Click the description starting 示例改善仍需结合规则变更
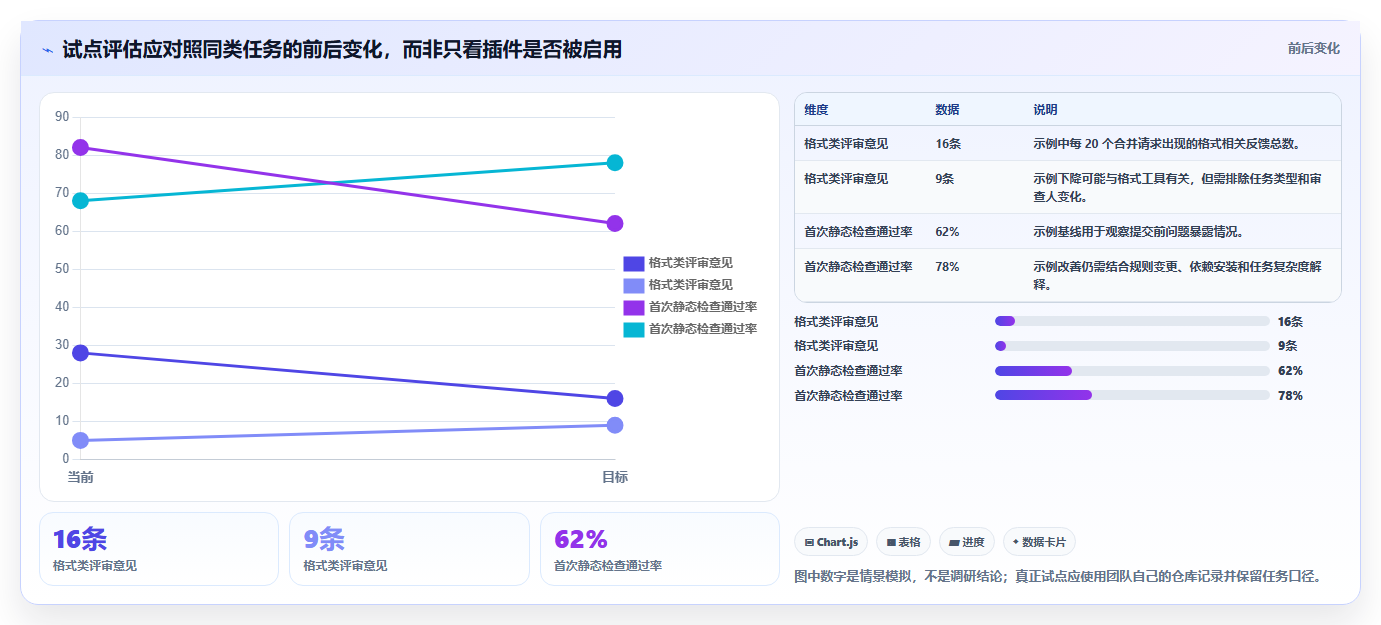Image resolution: width=1381 pixels, height=625 pixels. point(1178,276)
